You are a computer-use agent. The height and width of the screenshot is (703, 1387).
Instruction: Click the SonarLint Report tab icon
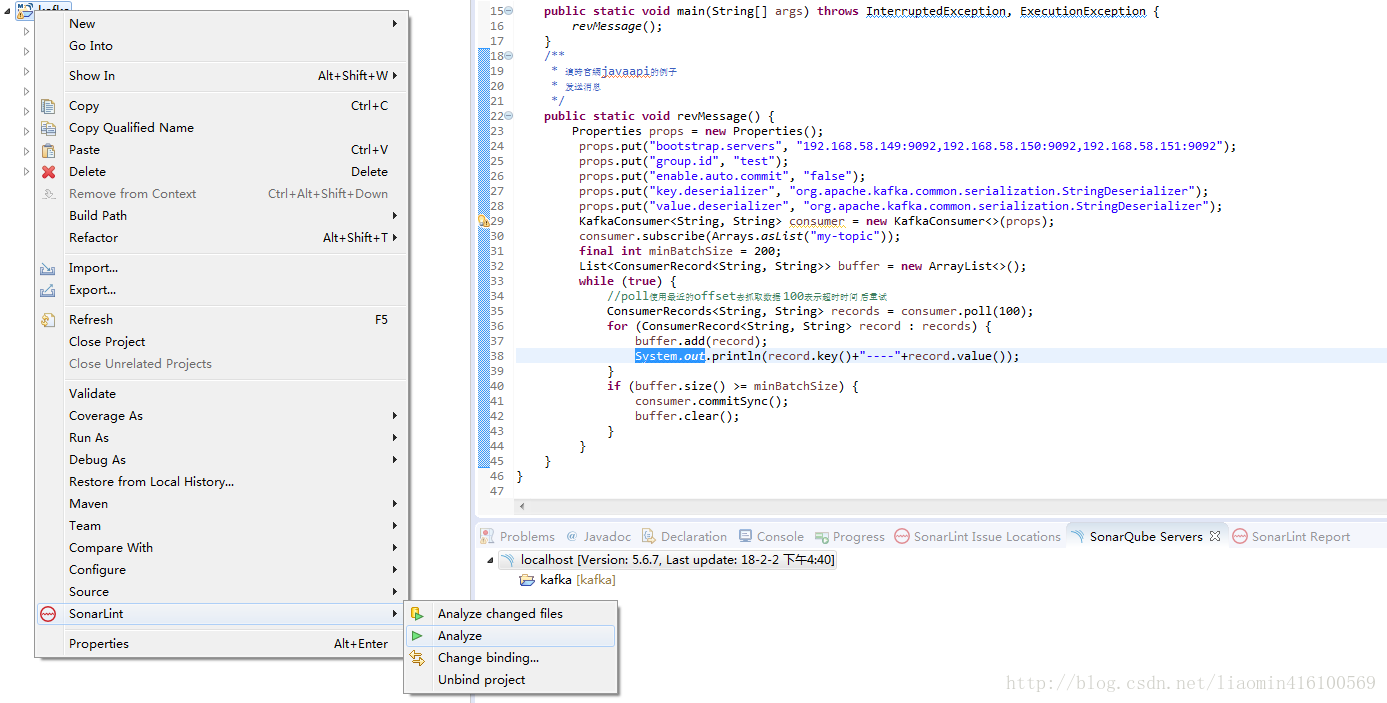1240,536
